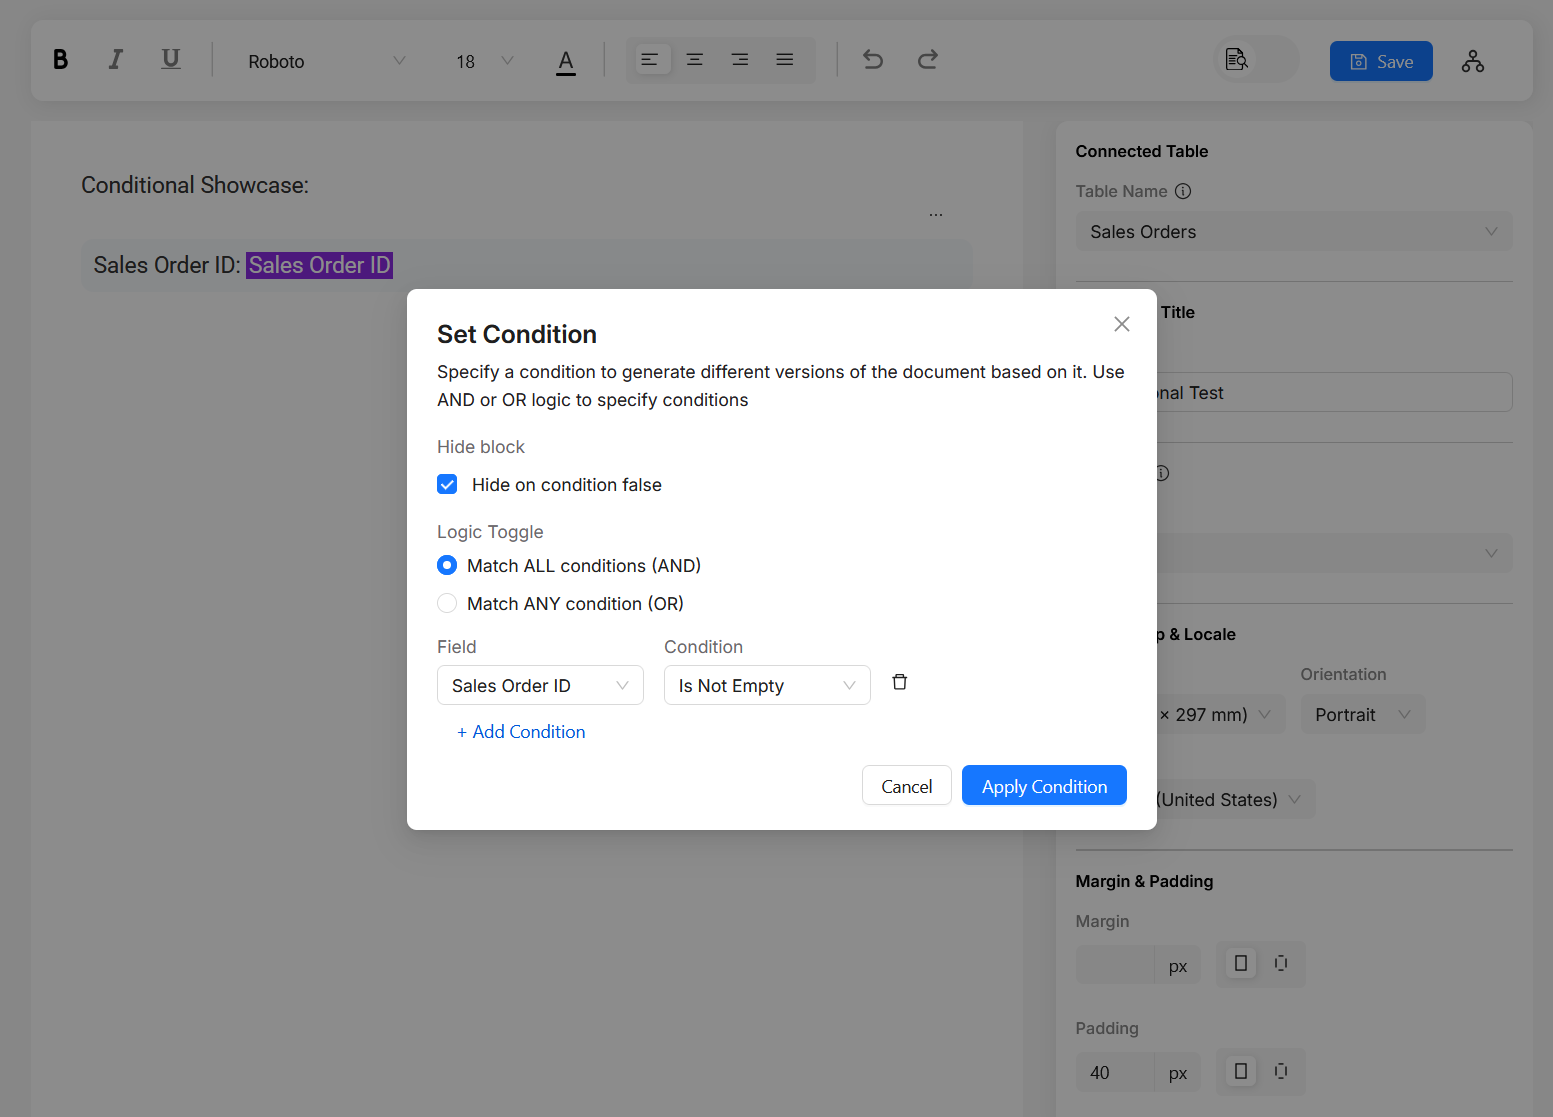Align text right

coord(740,60)
